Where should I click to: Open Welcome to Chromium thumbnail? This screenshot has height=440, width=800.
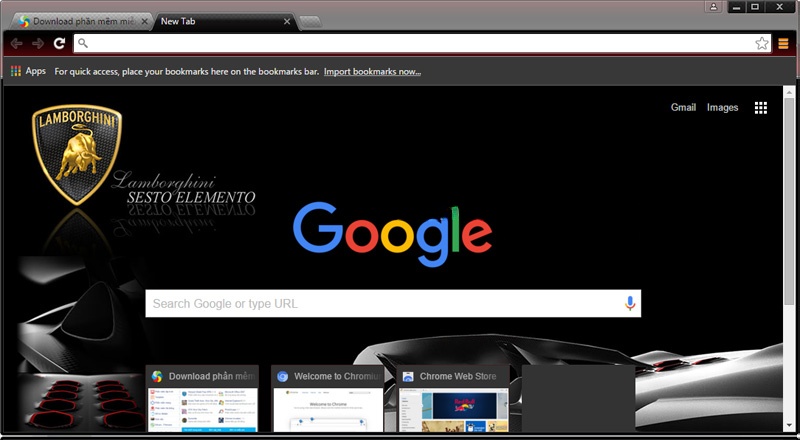328,398
